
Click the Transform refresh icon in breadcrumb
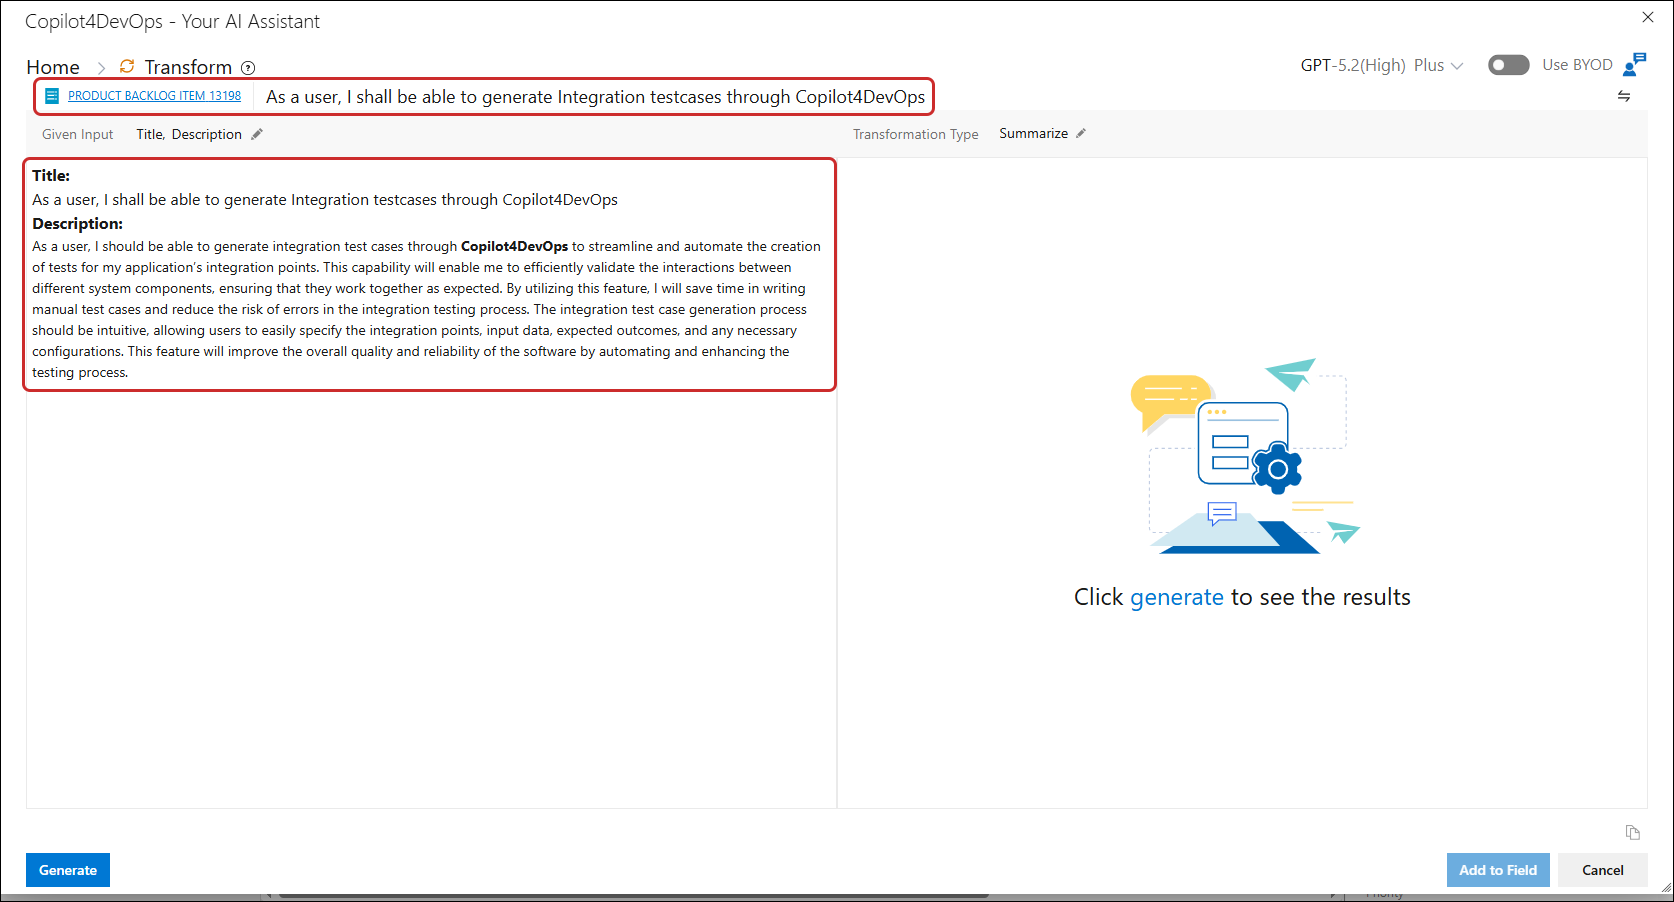pyautogui.click(x=127, y=66)
